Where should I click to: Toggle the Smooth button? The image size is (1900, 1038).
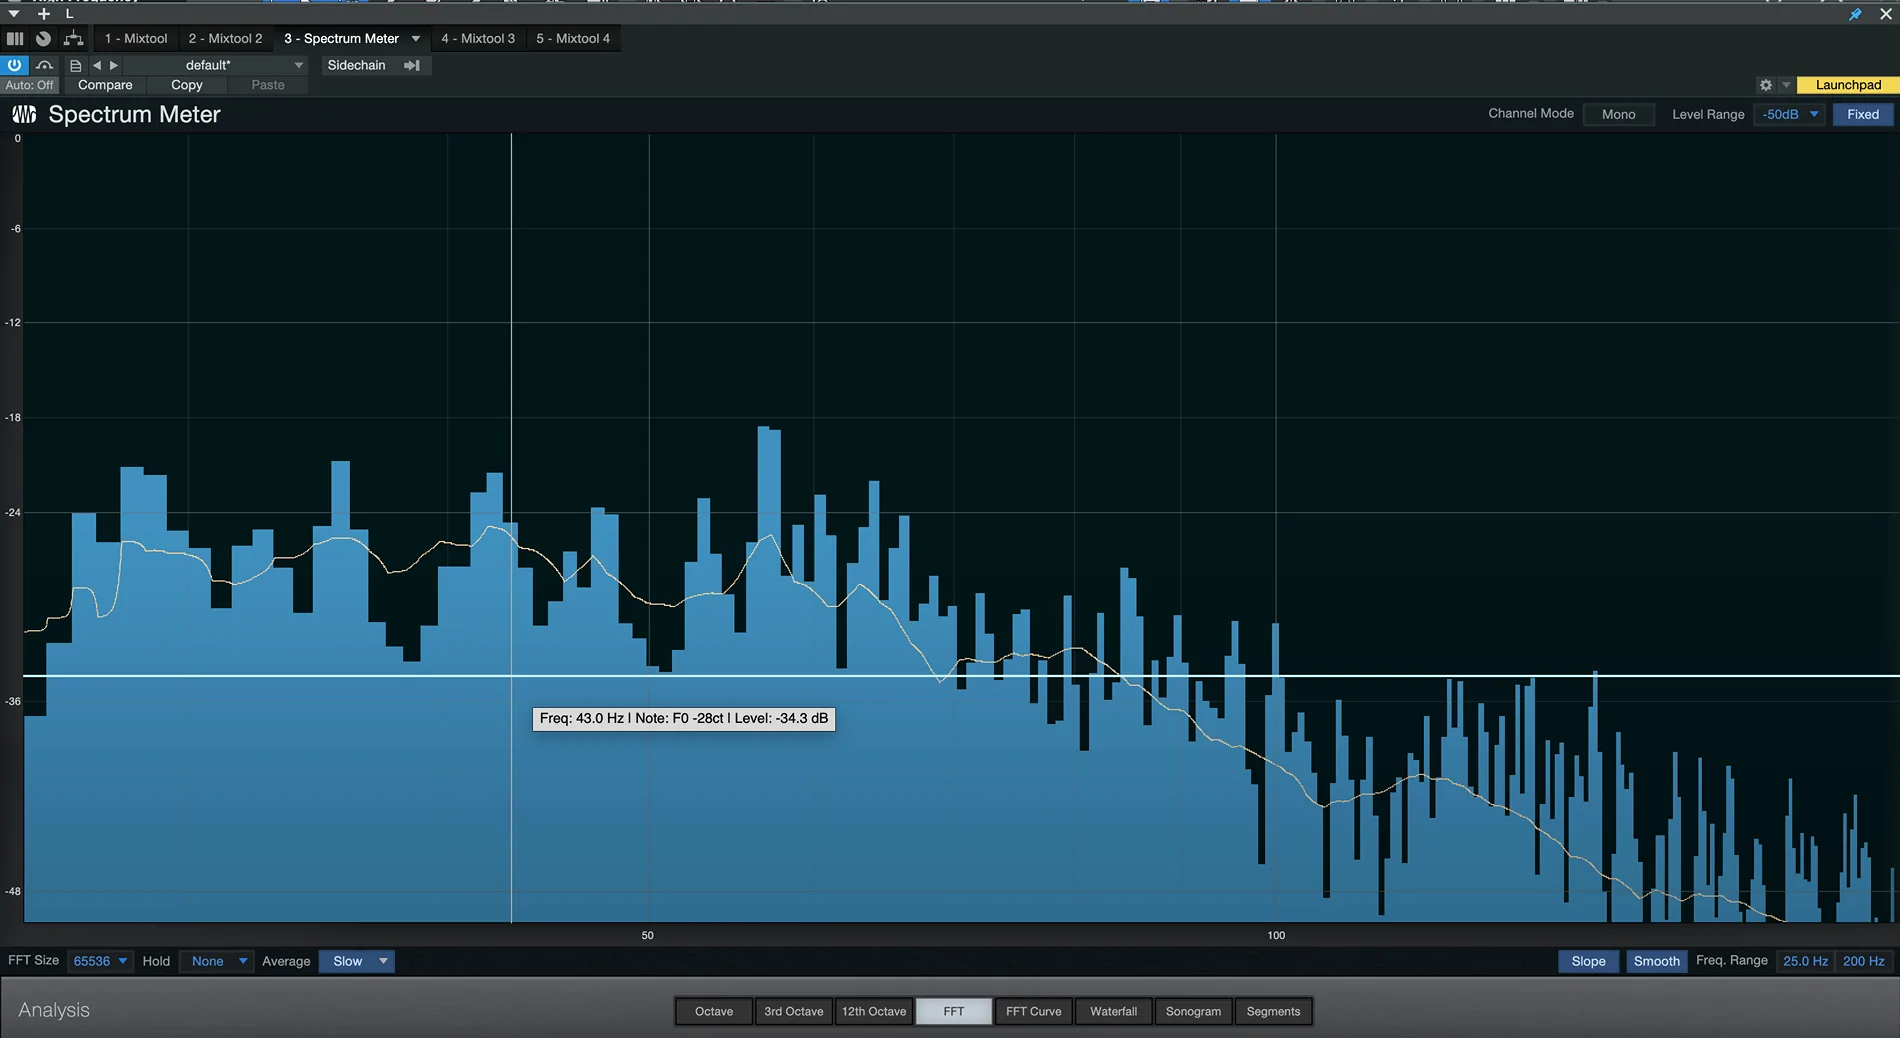pos(1656,961)
